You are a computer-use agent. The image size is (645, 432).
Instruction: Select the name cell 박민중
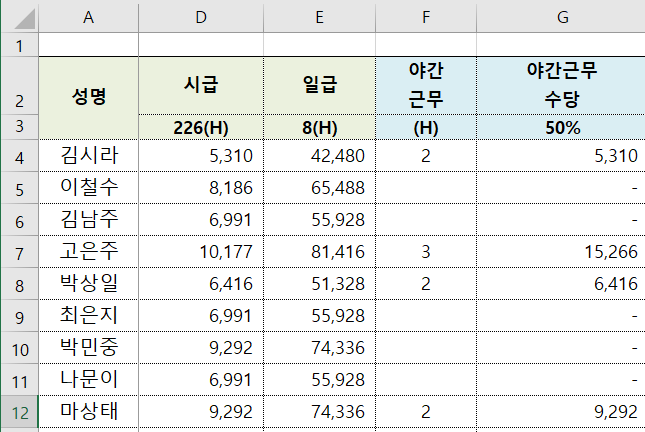(89, 348)
